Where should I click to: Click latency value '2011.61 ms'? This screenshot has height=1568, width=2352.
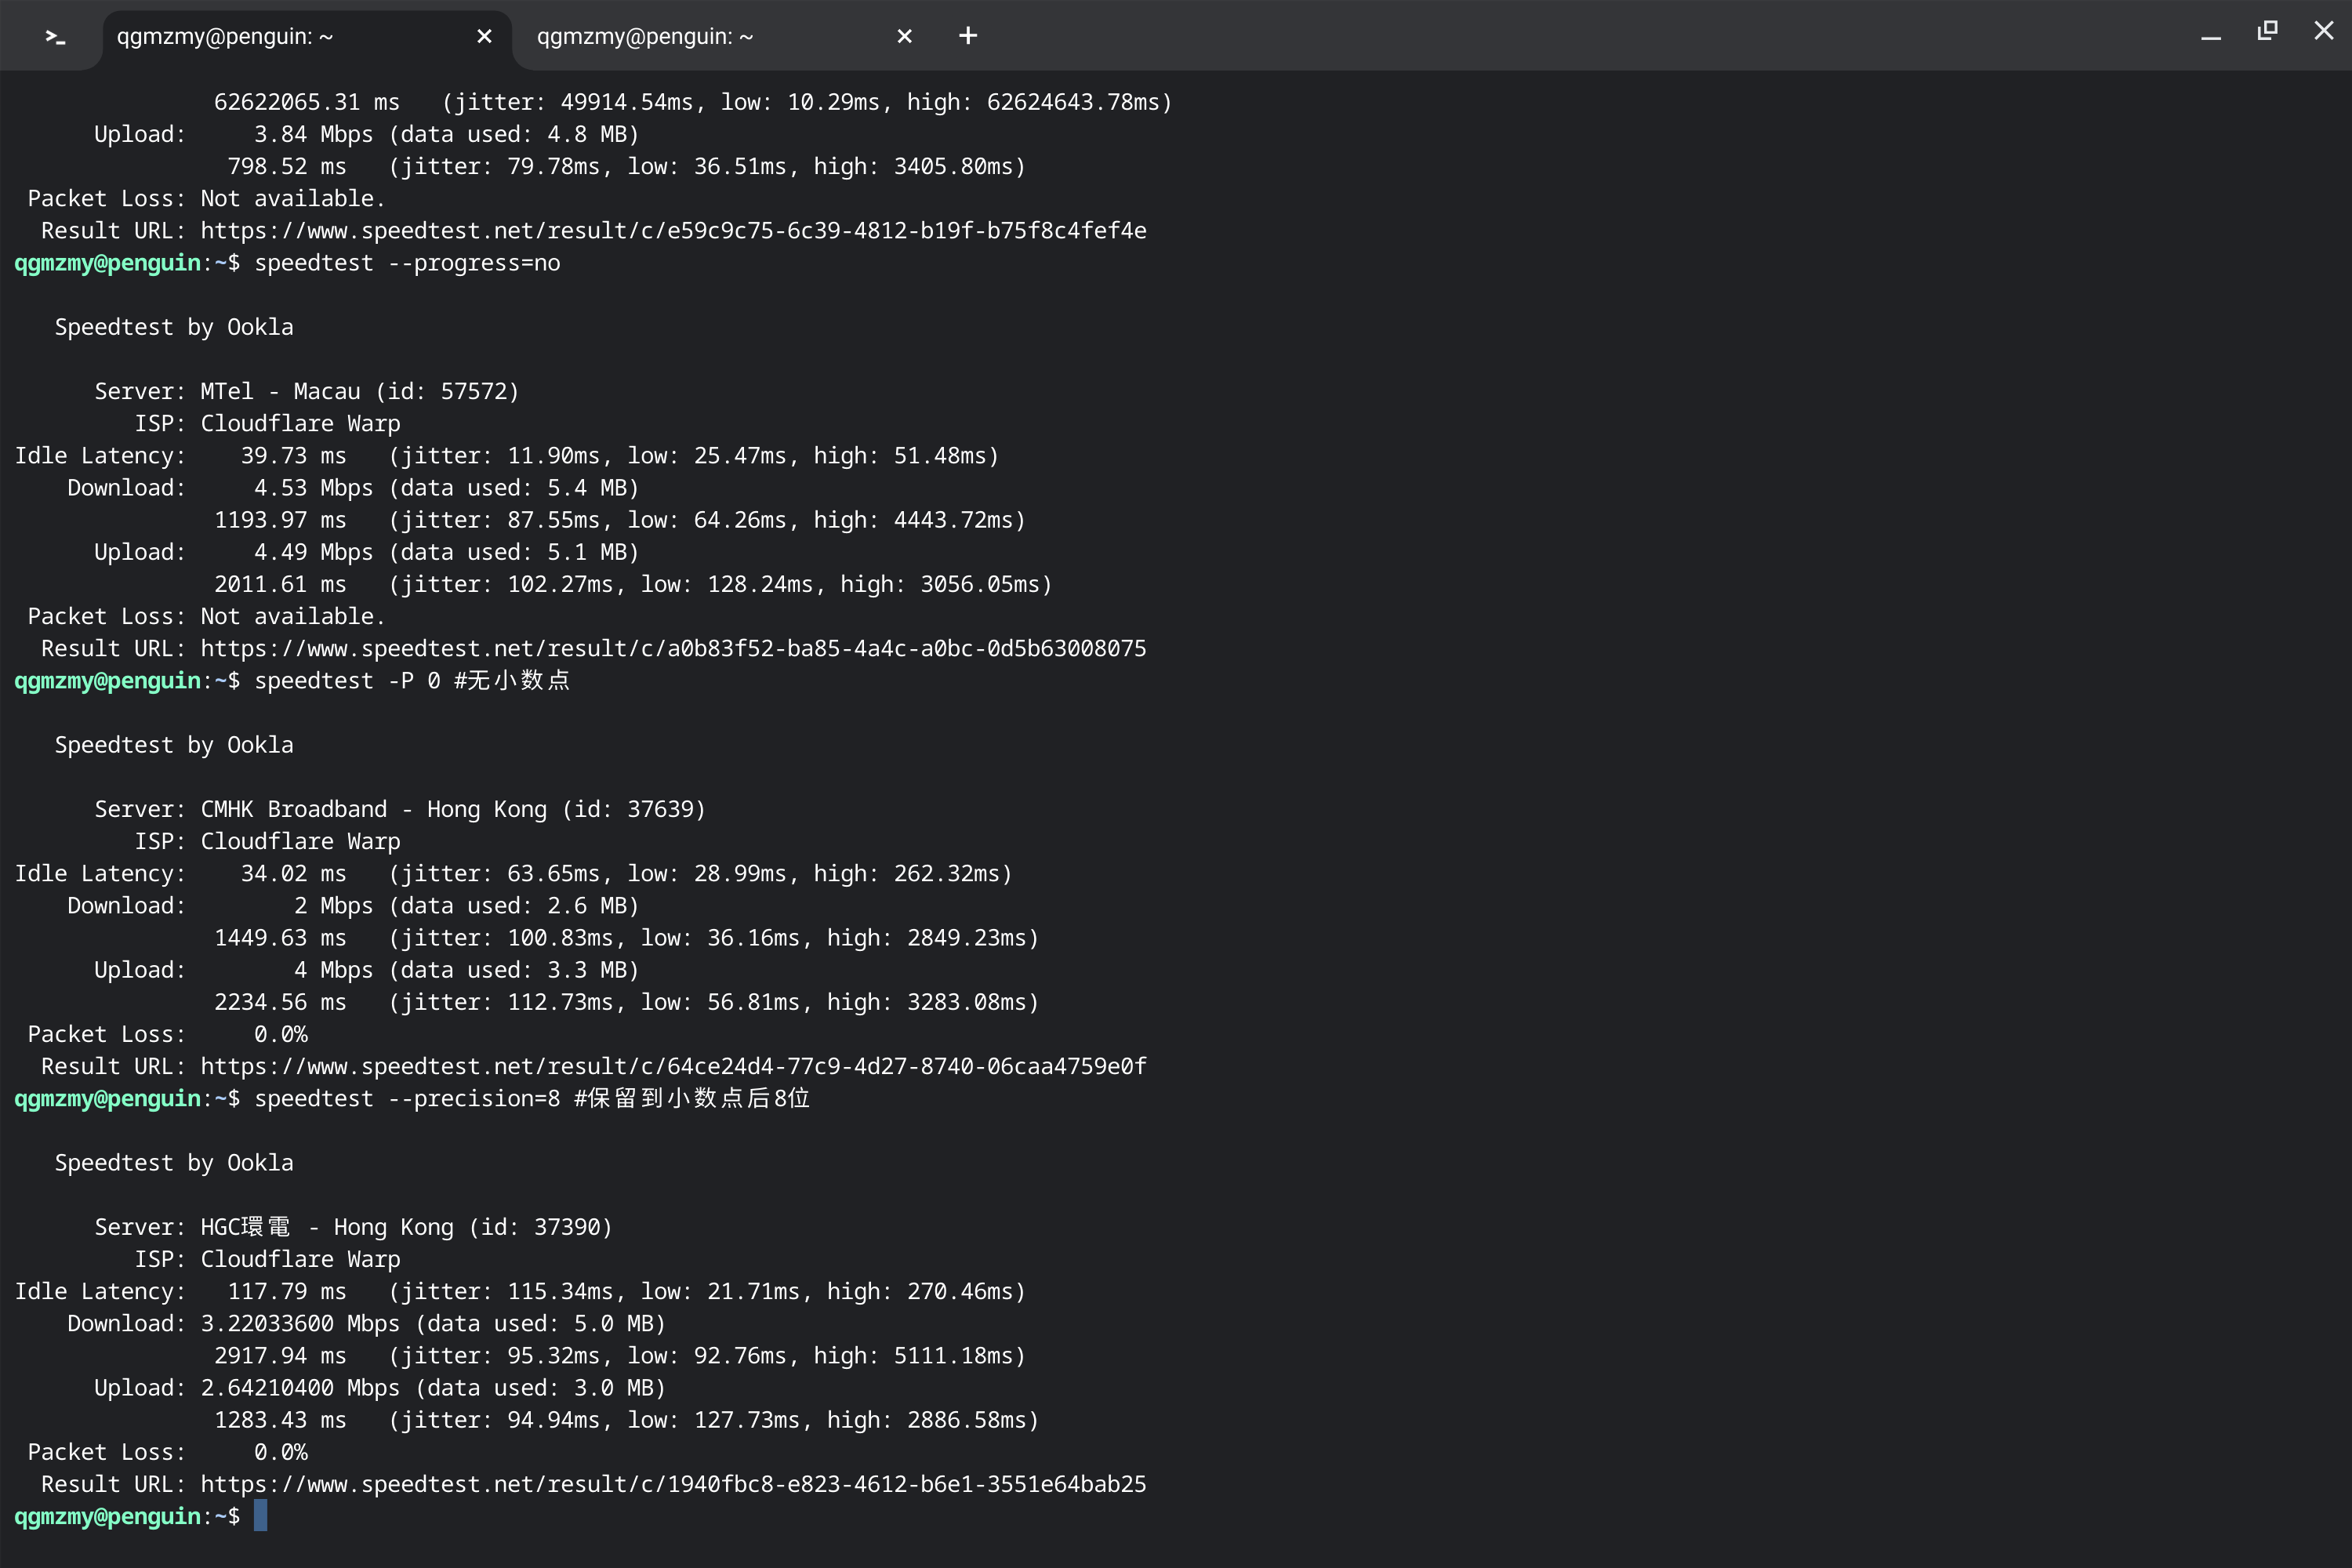click(280, 584)
